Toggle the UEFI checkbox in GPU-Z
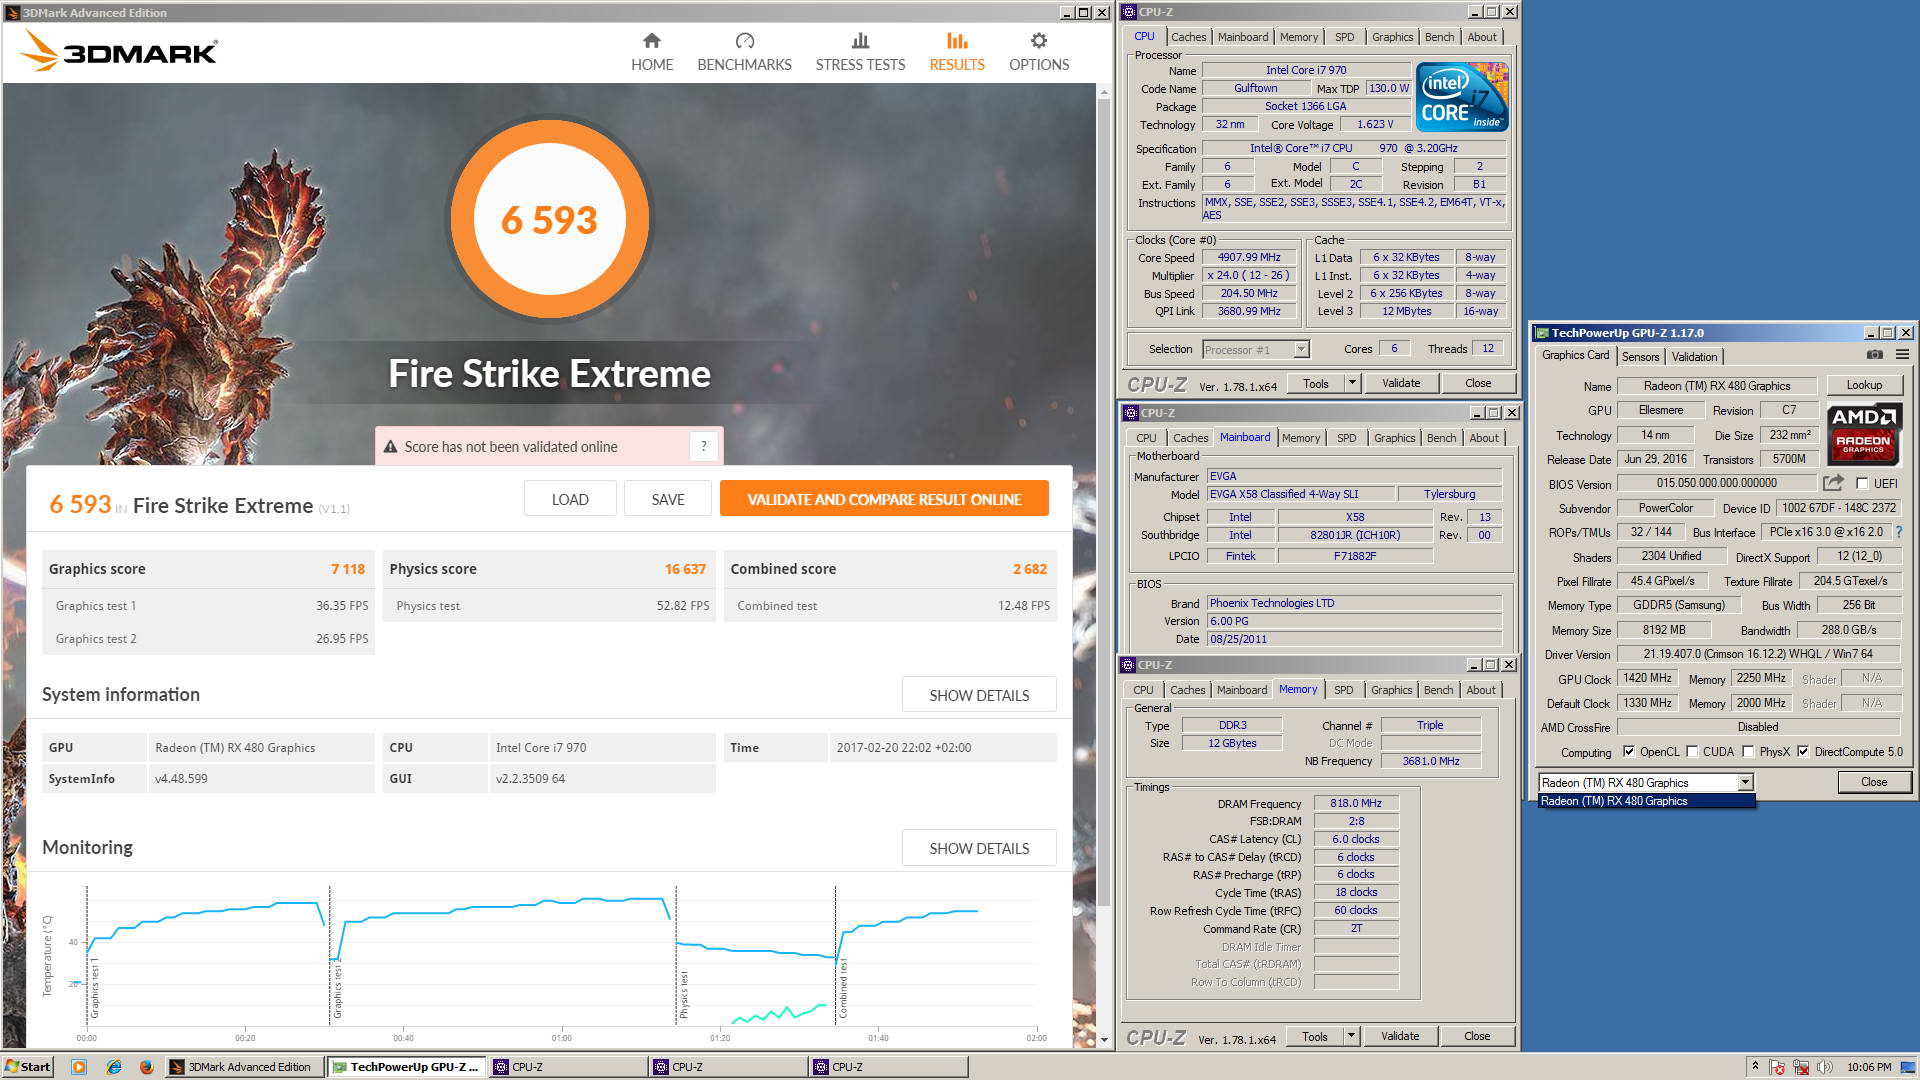Image resolution: width=1920 pixels, height=1080 pixels. 1862,483
